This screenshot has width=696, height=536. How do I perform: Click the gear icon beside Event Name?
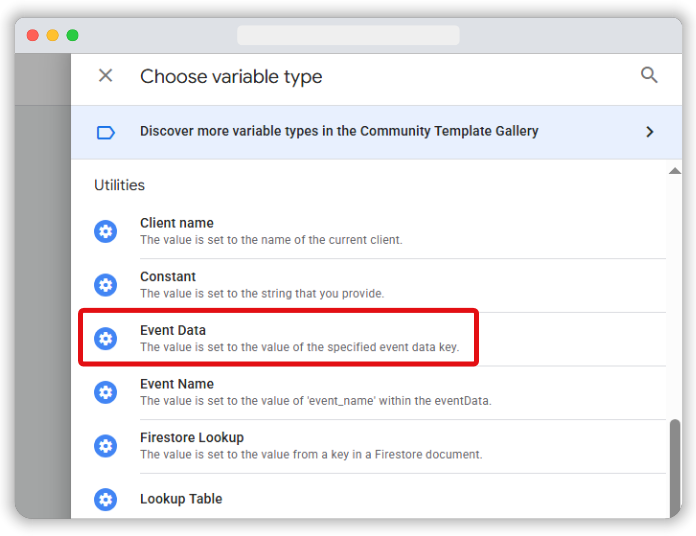(106, 392)
